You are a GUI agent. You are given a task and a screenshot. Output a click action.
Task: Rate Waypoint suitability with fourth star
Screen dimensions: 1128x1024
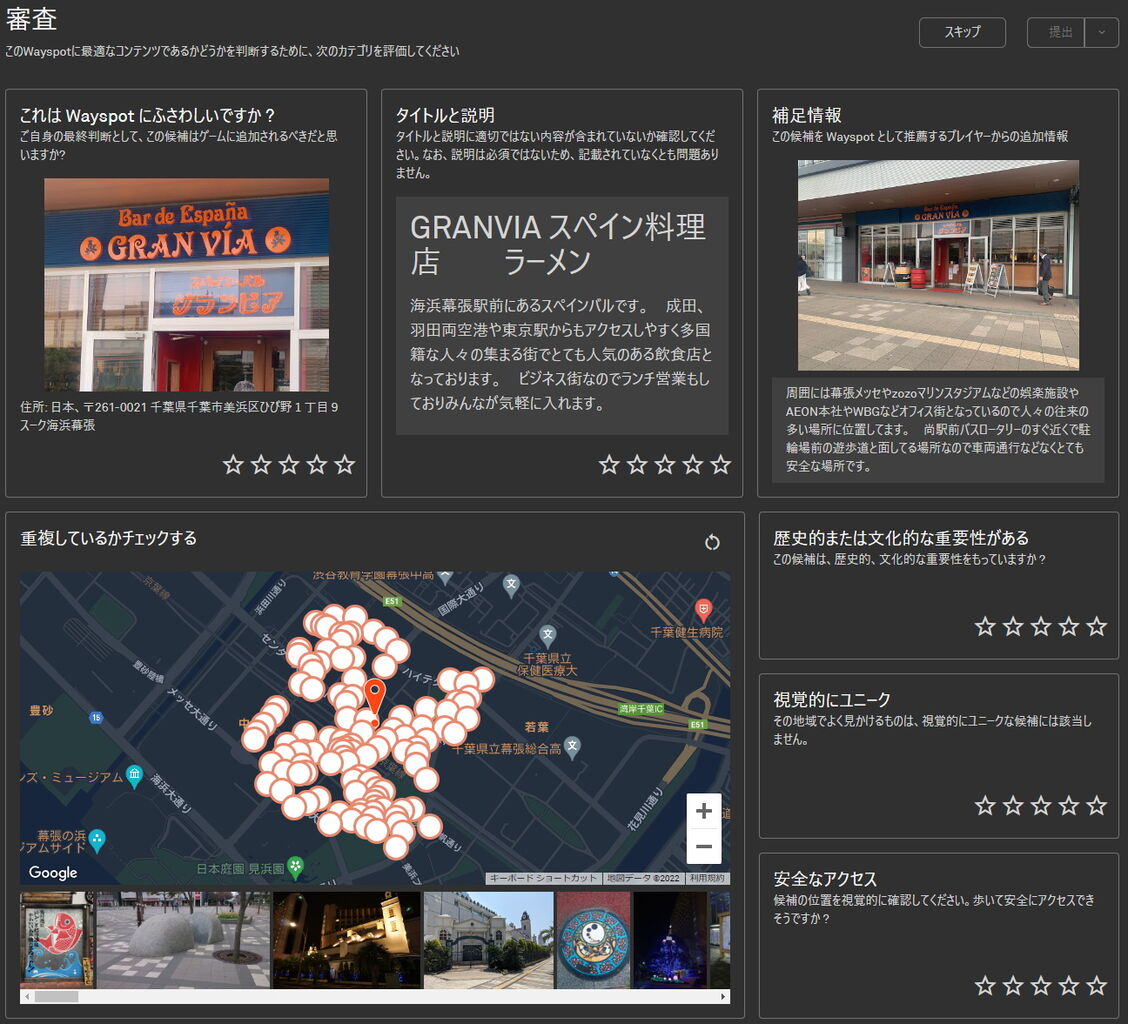[317, 464]
